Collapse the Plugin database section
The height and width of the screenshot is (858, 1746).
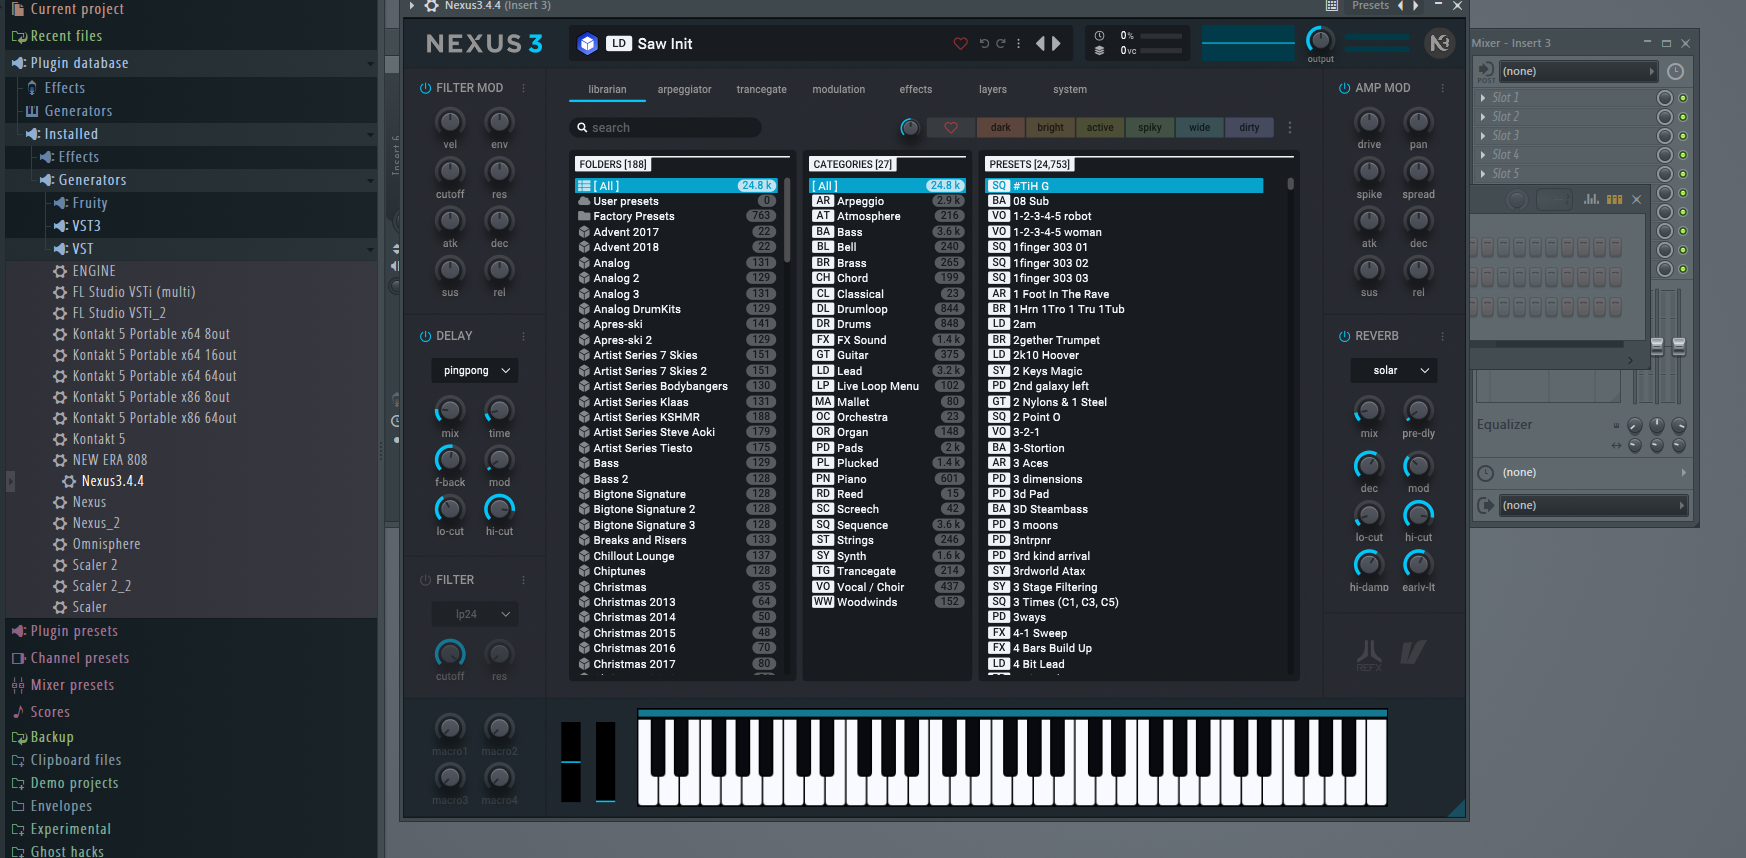point(370,63)
